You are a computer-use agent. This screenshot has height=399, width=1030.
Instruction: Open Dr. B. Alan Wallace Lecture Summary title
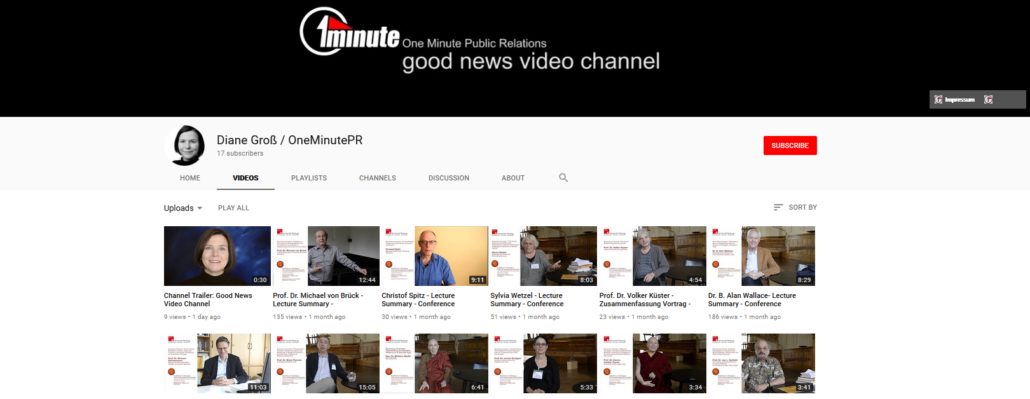(752, 300)
